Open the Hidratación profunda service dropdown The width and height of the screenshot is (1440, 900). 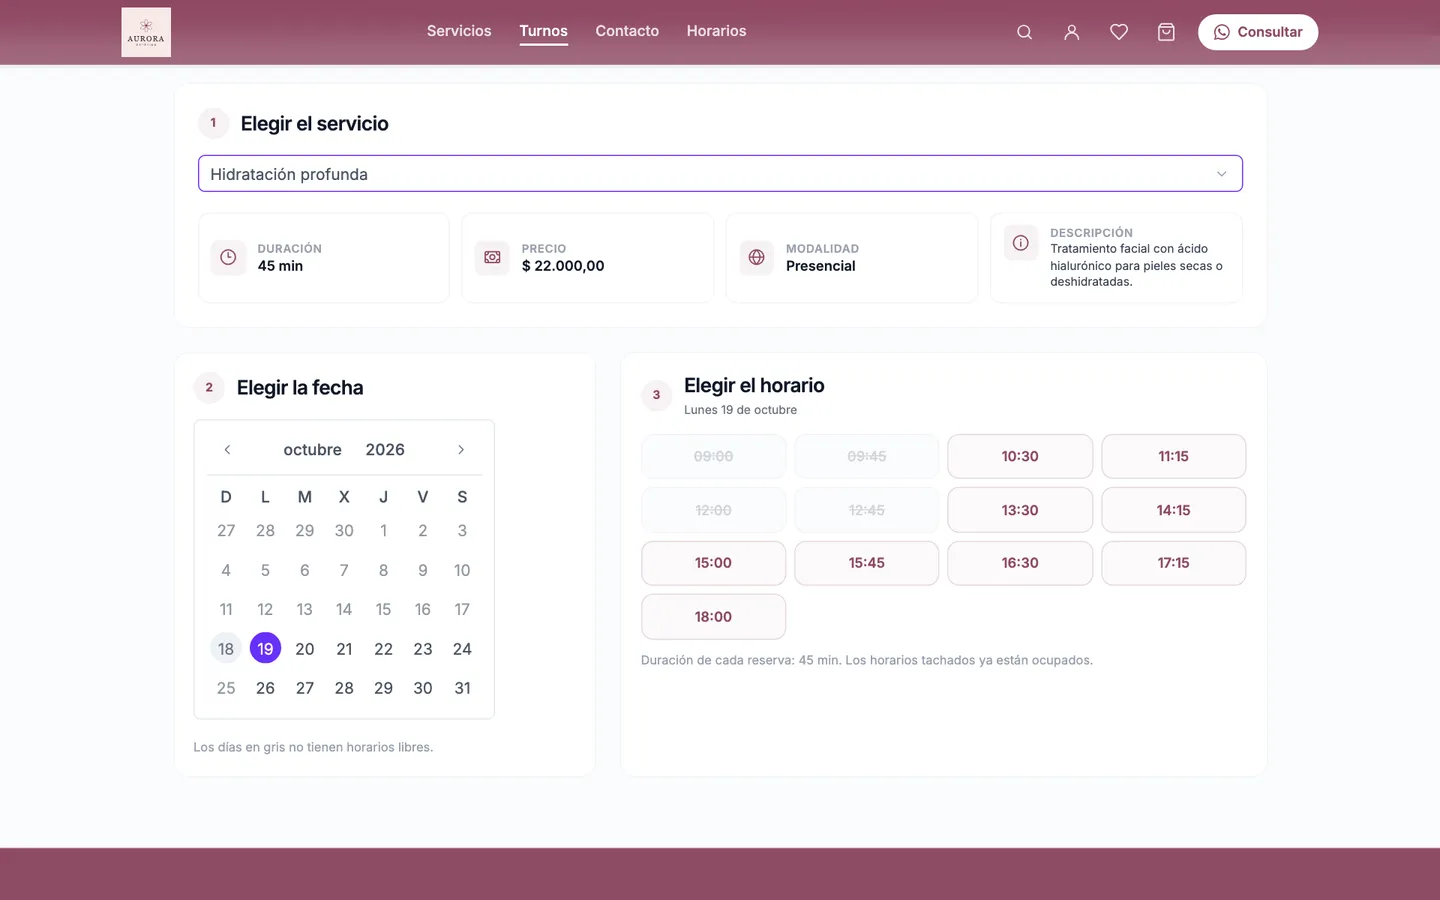click(720, 174)
